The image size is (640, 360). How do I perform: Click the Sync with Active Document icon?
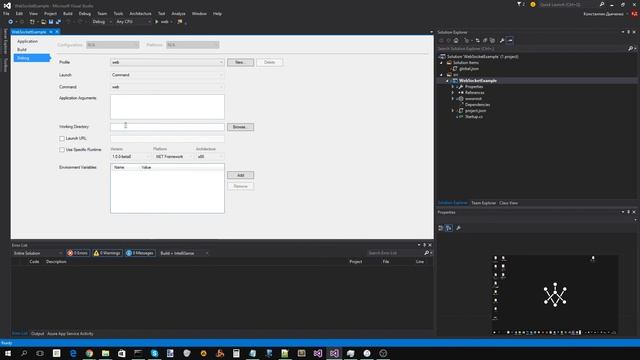tap(478, 40)
